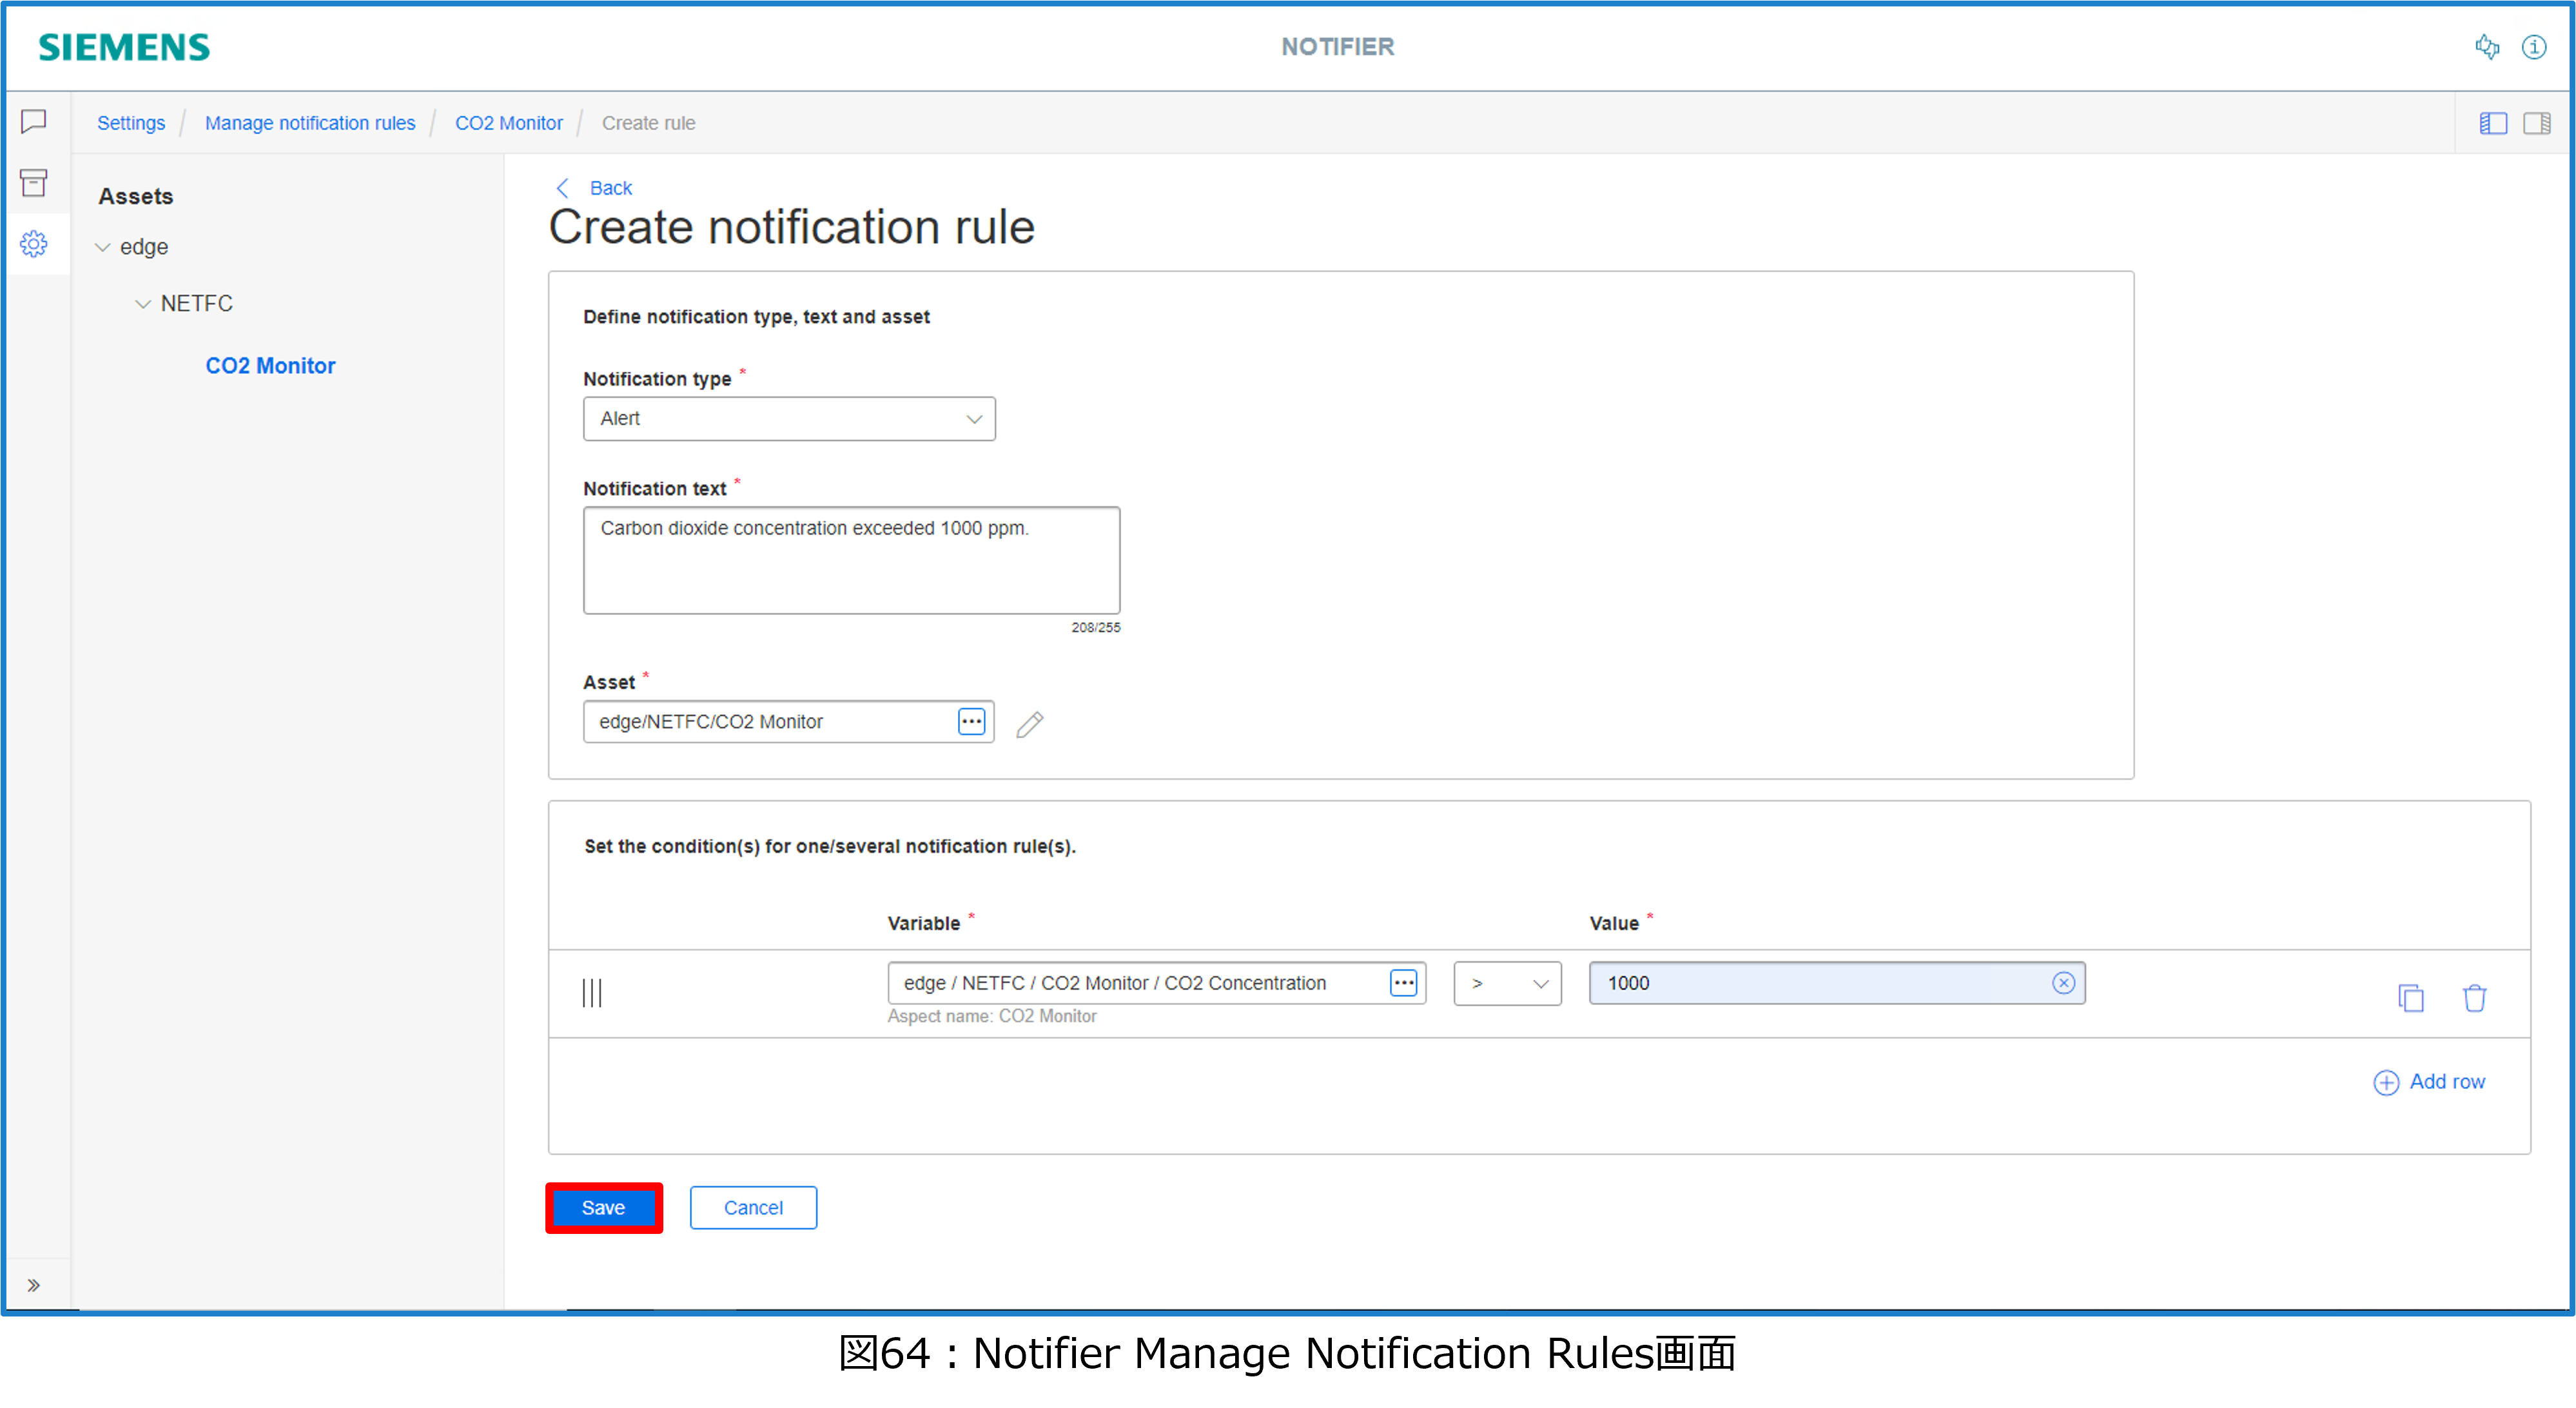
Task: Open the comparison operator dropdown
Action: [x=1507, y=984]
